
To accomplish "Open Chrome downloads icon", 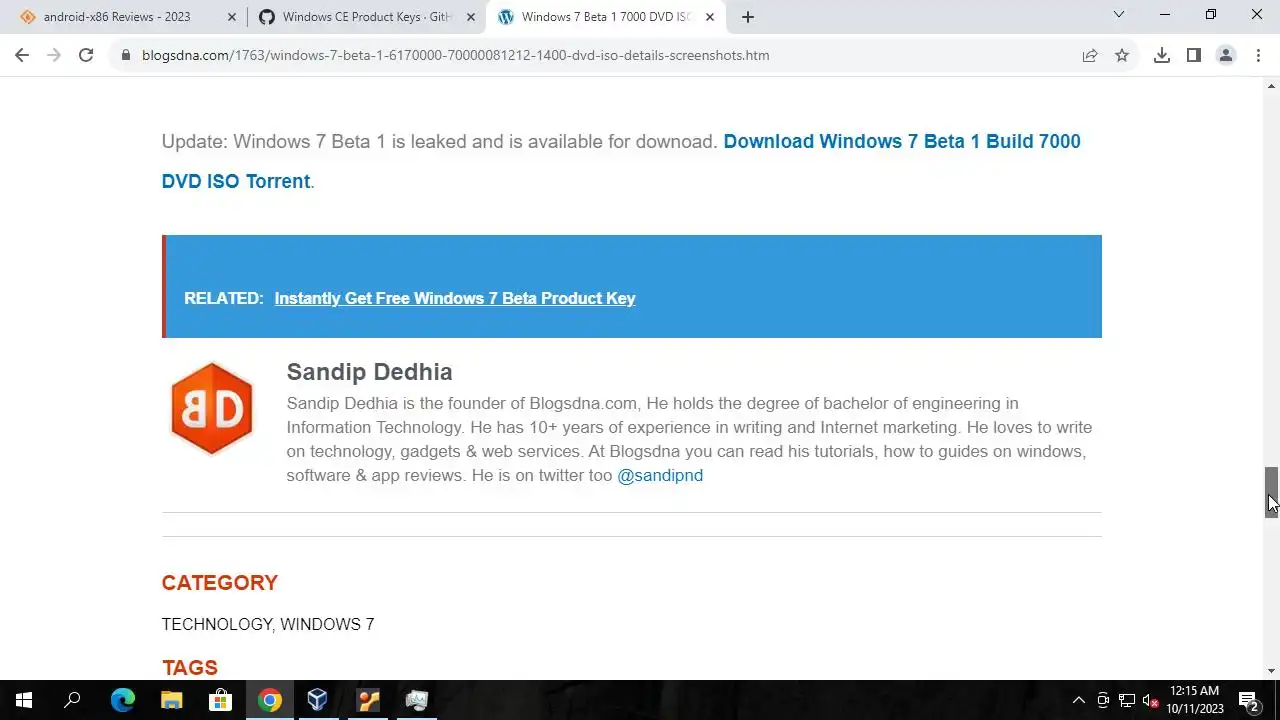I will point(1162,55).
